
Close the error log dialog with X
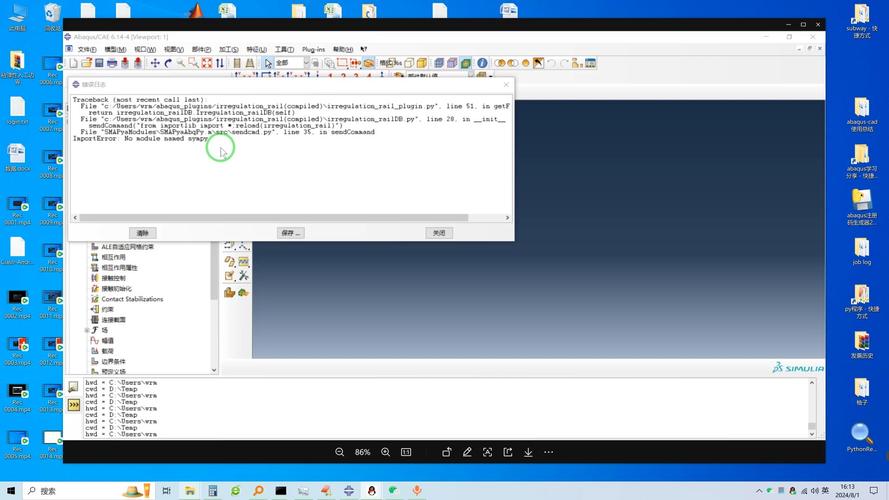(506, 84)
